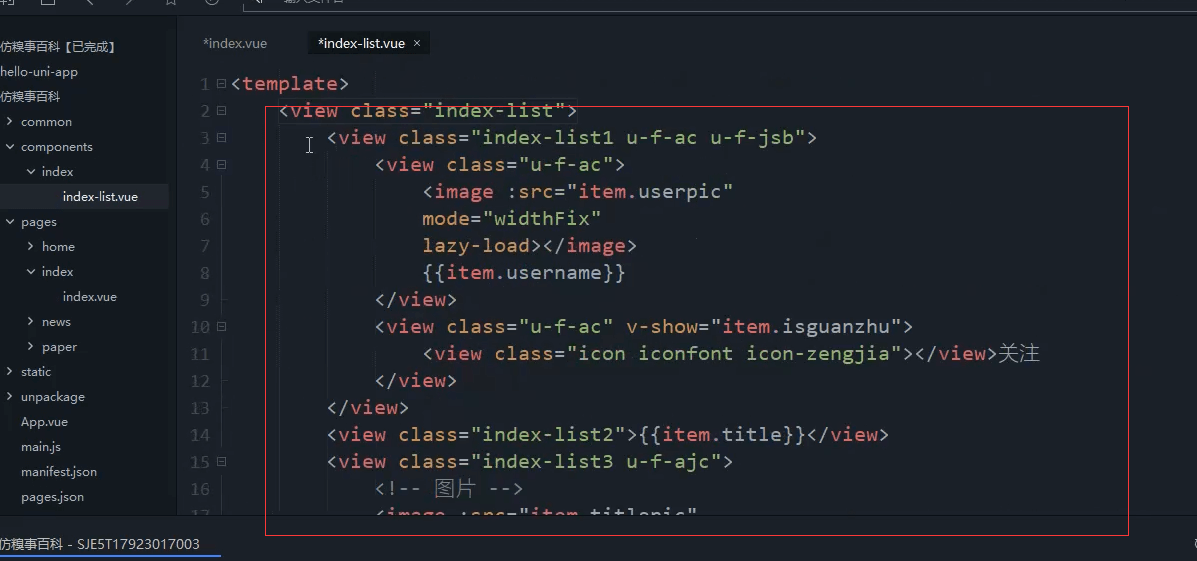Select the news folder label
Screen dimensions: 1197x561
point(56,321)
